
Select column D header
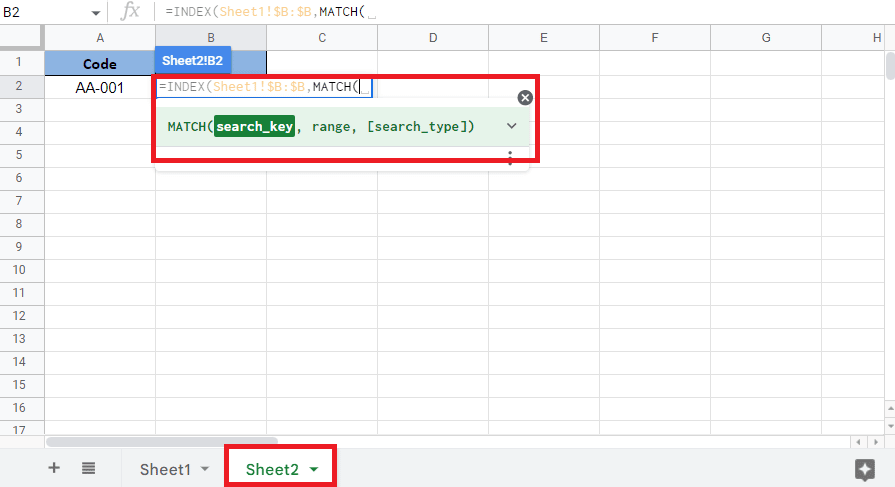click(433, 38)
